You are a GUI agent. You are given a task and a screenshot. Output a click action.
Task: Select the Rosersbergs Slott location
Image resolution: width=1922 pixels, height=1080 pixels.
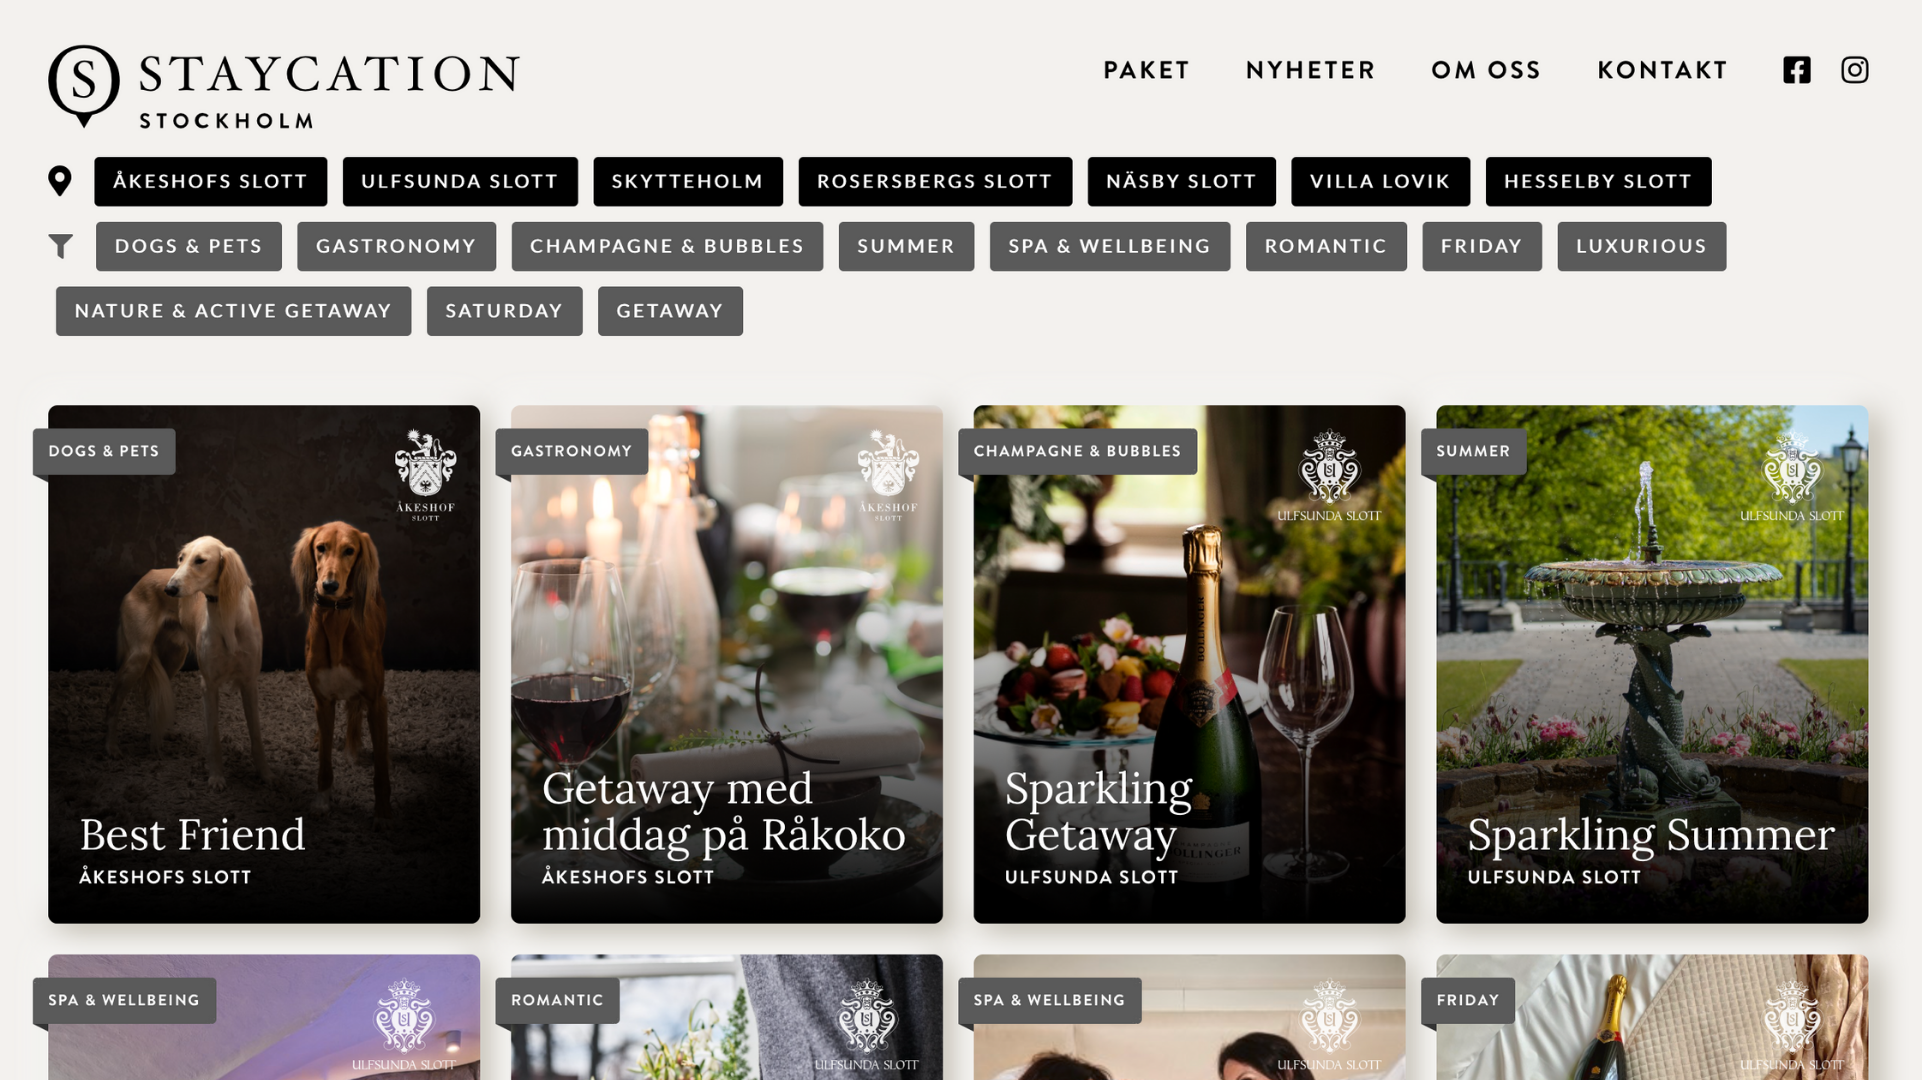(x=935, y=181)
